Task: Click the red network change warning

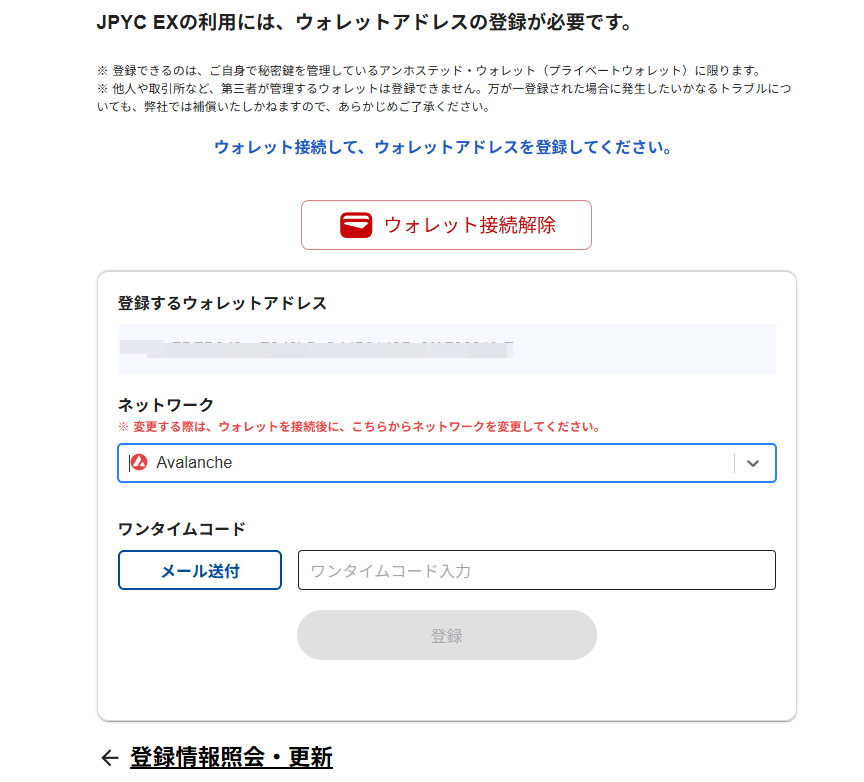Action: [359, 427]
